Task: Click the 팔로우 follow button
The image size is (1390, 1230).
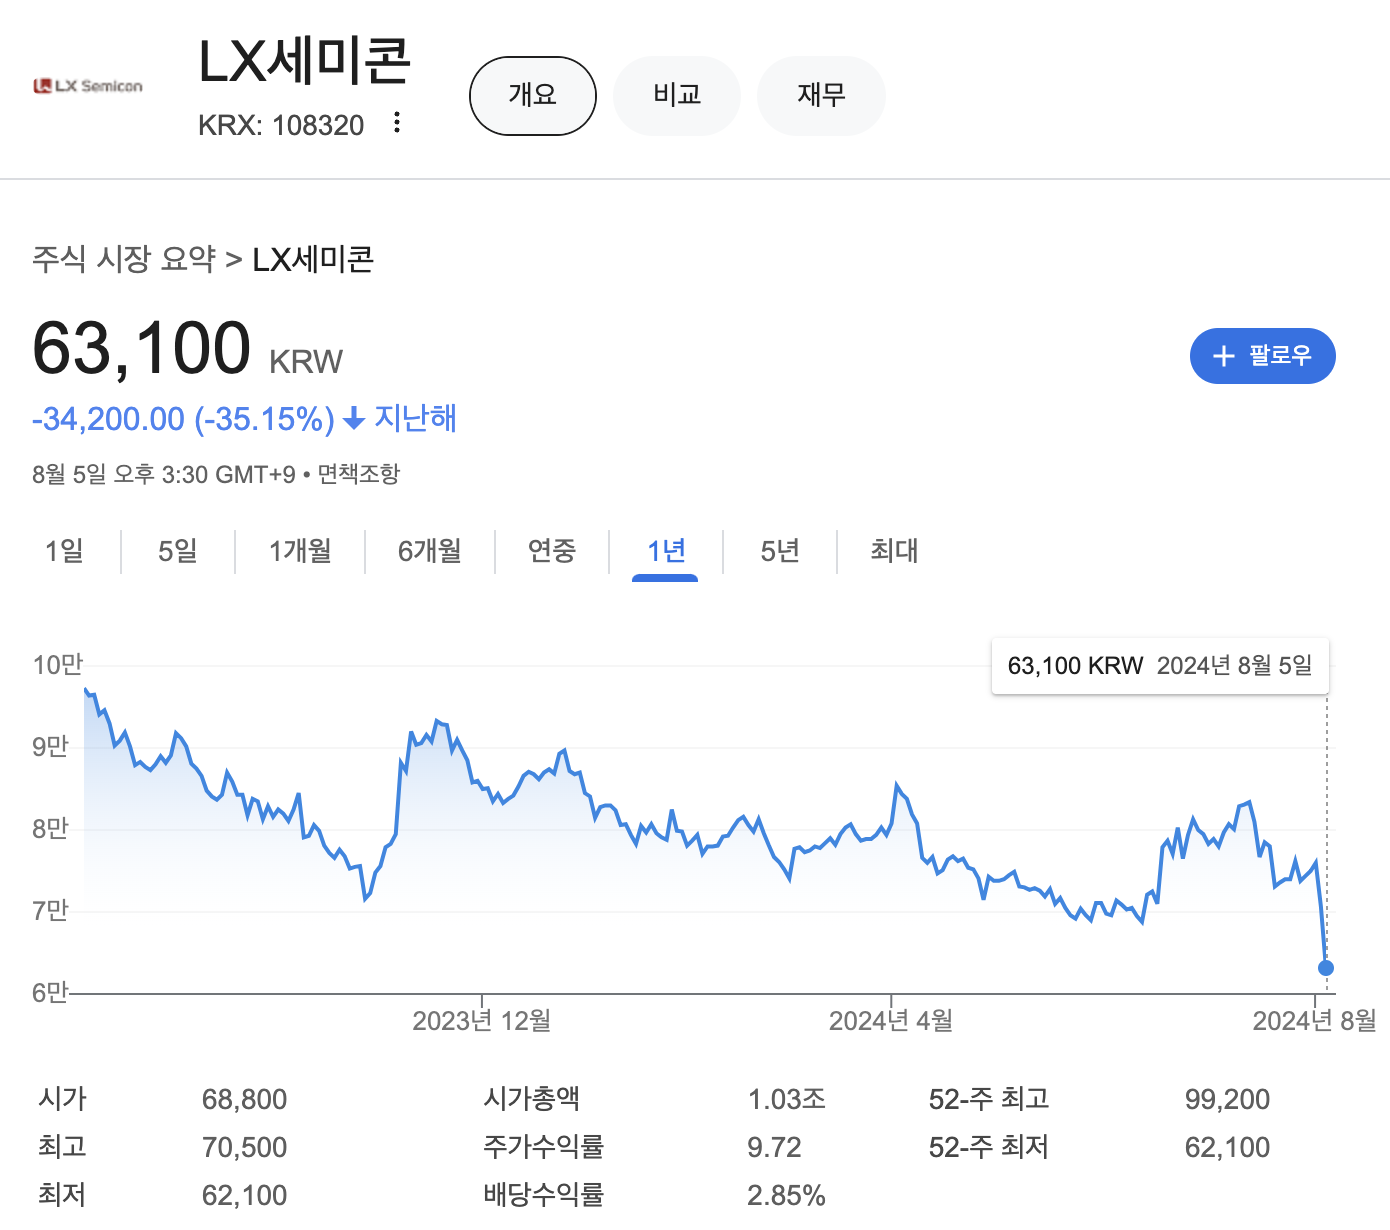Action: (1262, 356)
